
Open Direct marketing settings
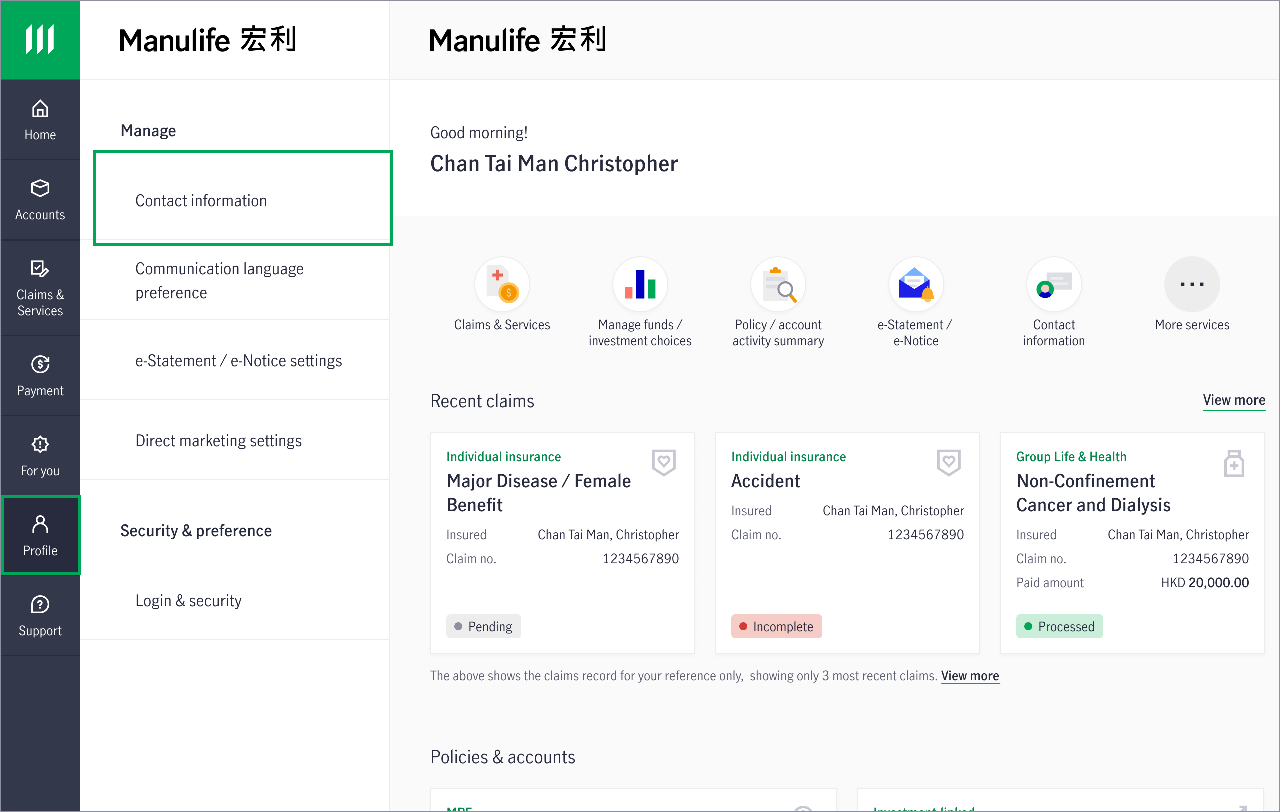point(235,440)
